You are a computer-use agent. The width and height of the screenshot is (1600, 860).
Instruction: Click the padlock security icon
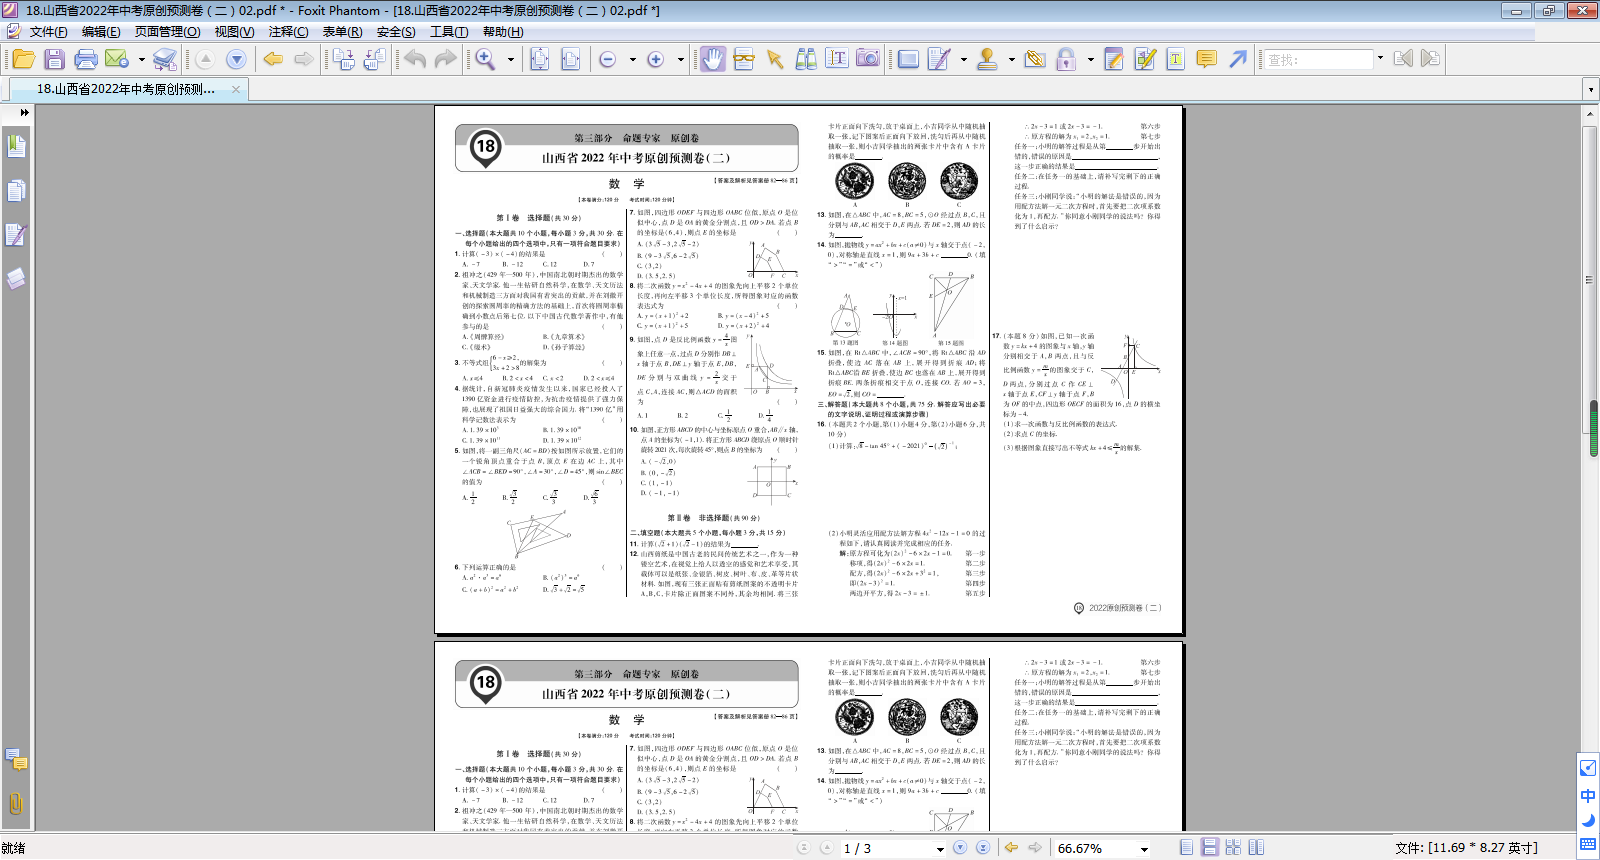[1066, 60]
